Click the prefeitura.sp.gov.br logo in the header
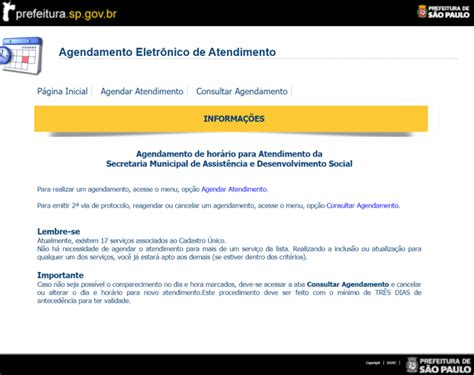 (59, 13)
